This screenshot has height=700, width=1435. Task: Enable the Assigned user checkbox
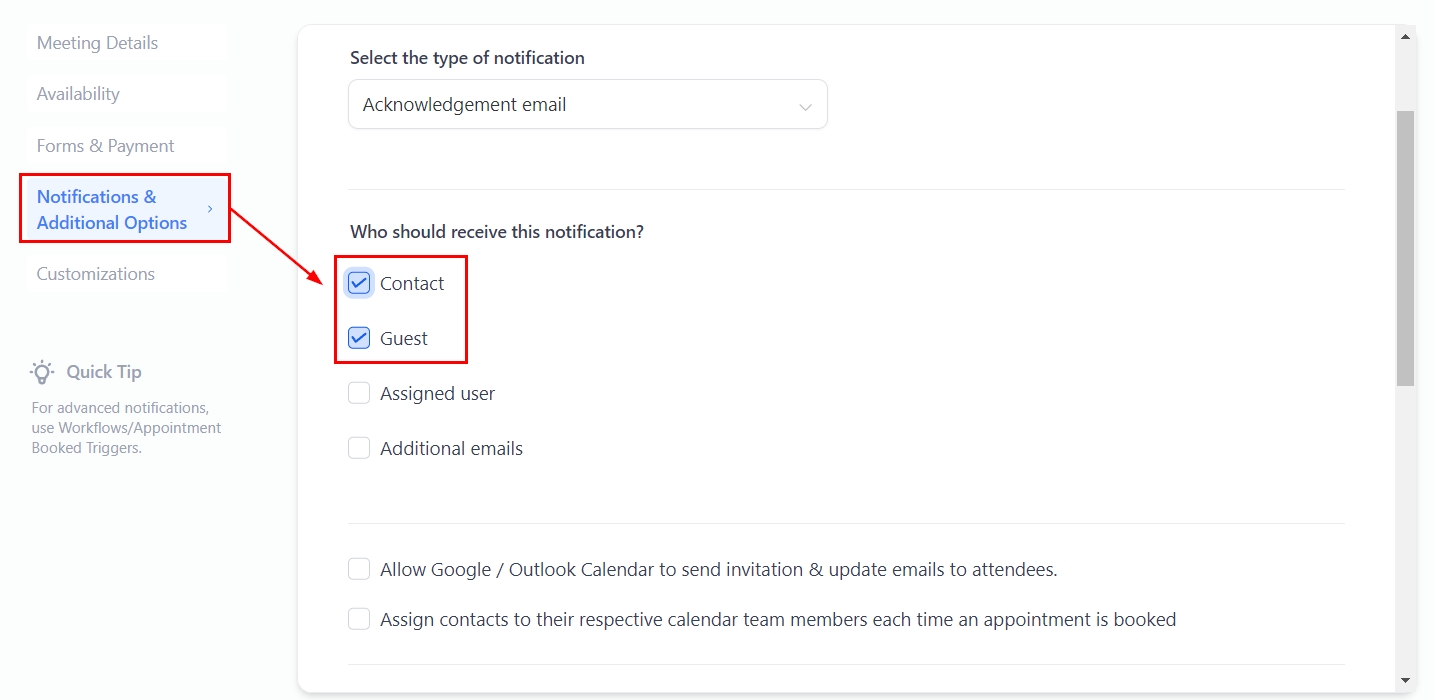359,393
